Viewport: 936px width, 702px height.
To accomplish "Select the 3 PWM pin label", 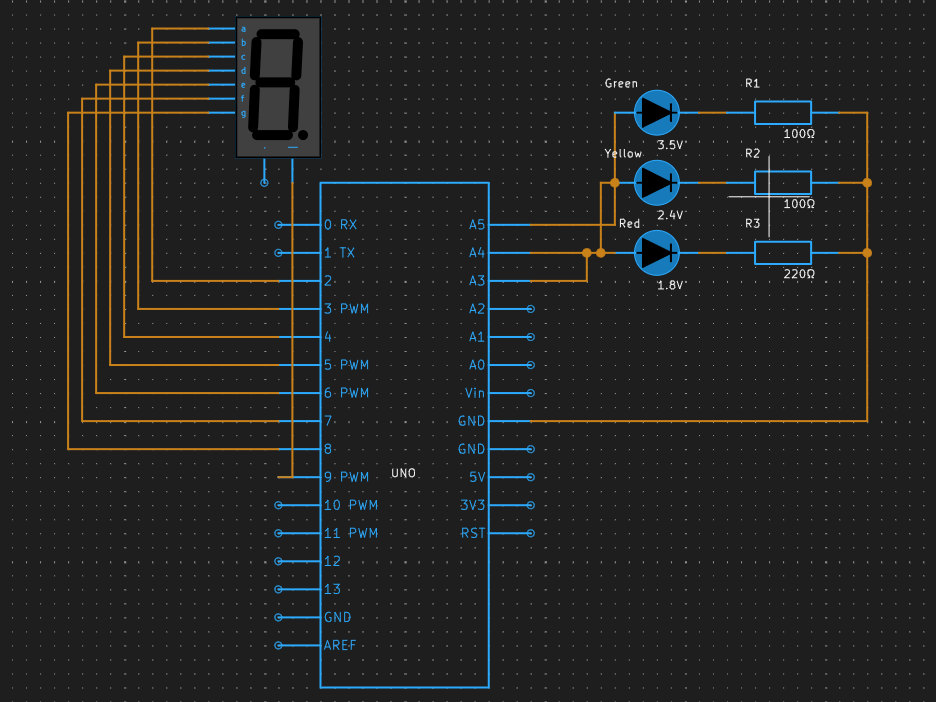I will pyautogui.click(x=345, y=308).
